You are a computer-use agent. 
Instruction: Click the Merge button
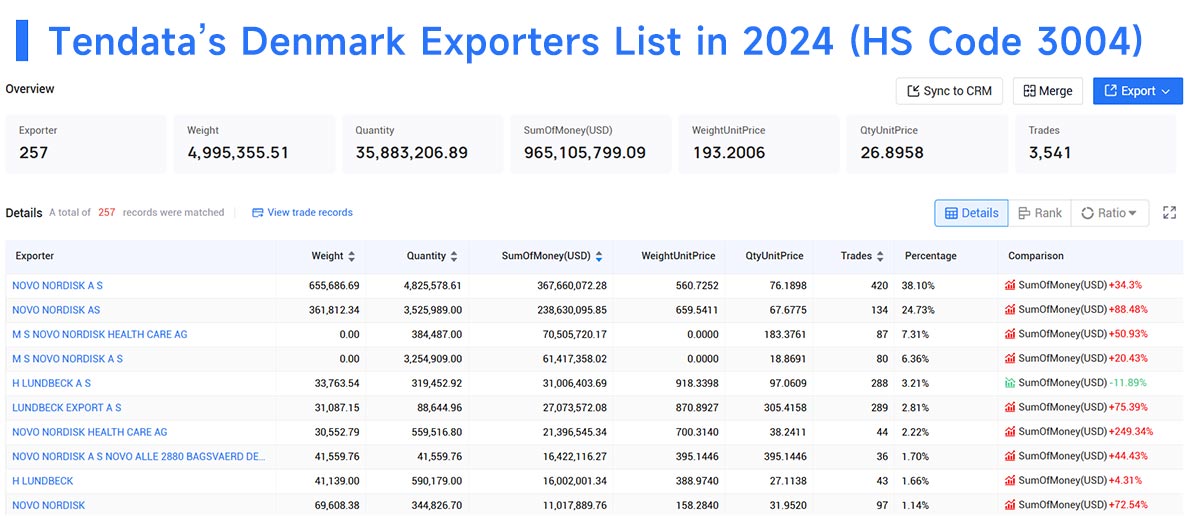click(1048, 91)
